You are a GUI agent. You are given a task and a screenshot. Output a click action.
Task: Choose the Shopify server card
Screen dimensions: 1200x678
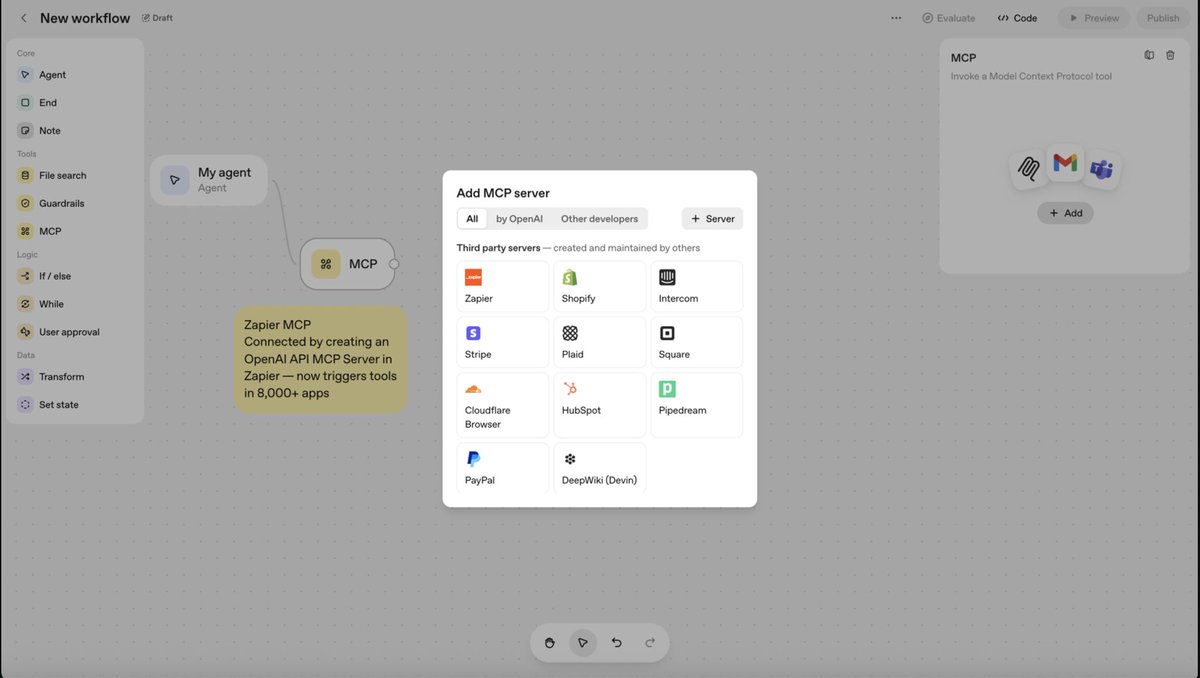pos(600,287)
